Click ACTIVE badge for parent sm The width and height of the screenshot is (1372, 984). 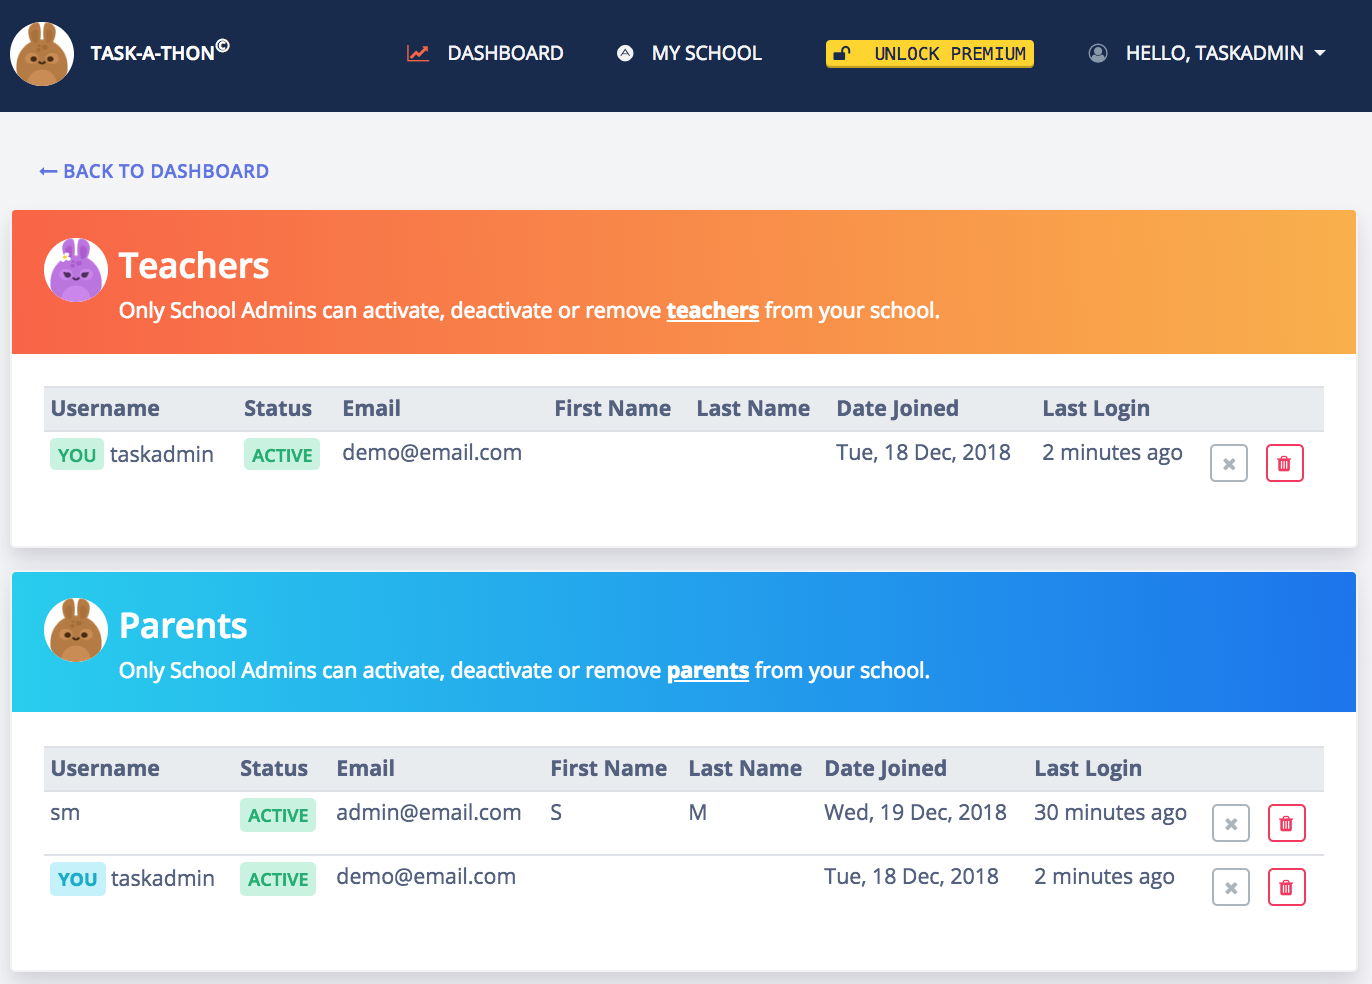(278, 815)
